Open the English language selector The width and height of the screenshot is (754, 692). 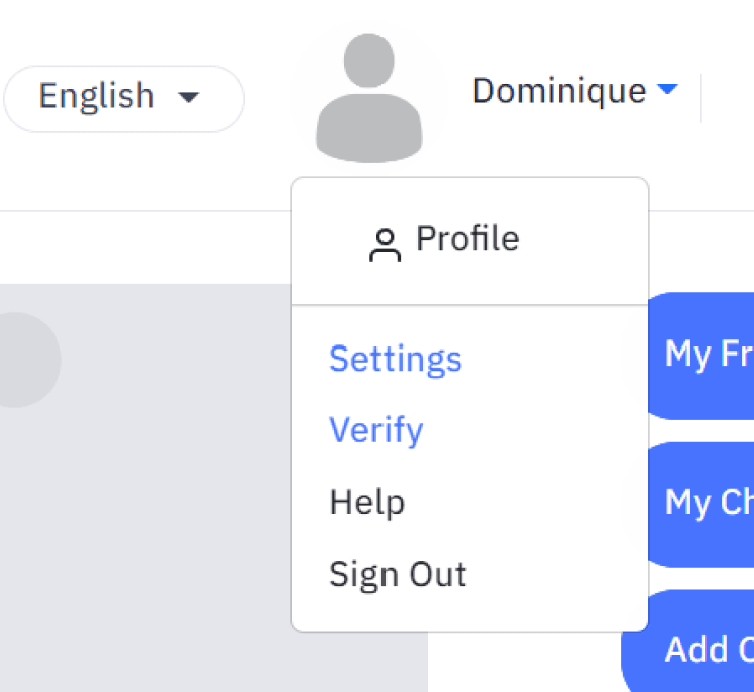tap(124, 99)
